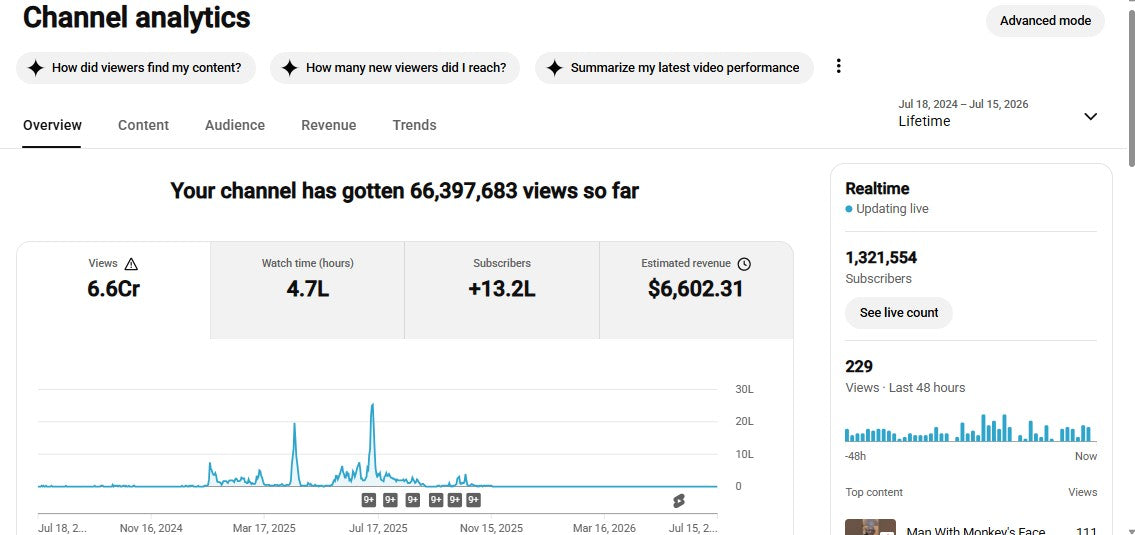Click sparkle icon on 'Summarize my latest video performance'
The image size is (1135, 535).
554,68
